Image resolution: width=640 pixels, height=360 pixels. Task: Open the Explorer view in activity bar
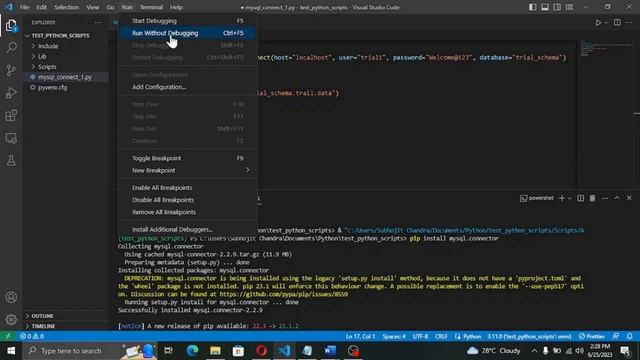[x=11, y=26]
